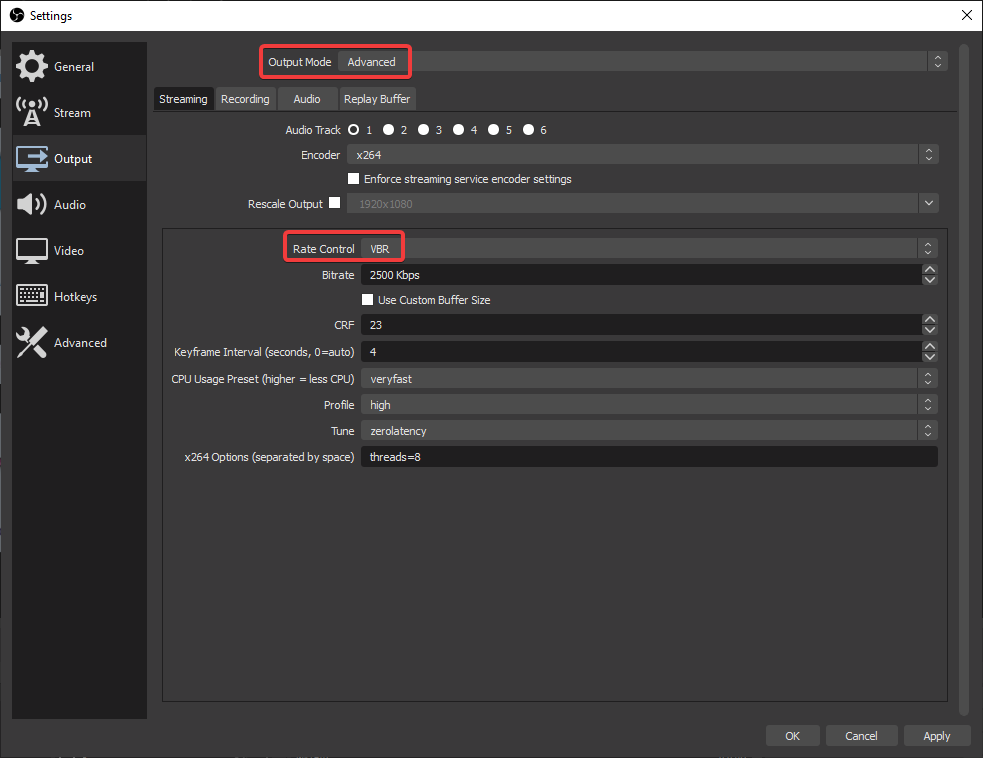Enable Enforce streaming service encoder settings

(353, 178)
